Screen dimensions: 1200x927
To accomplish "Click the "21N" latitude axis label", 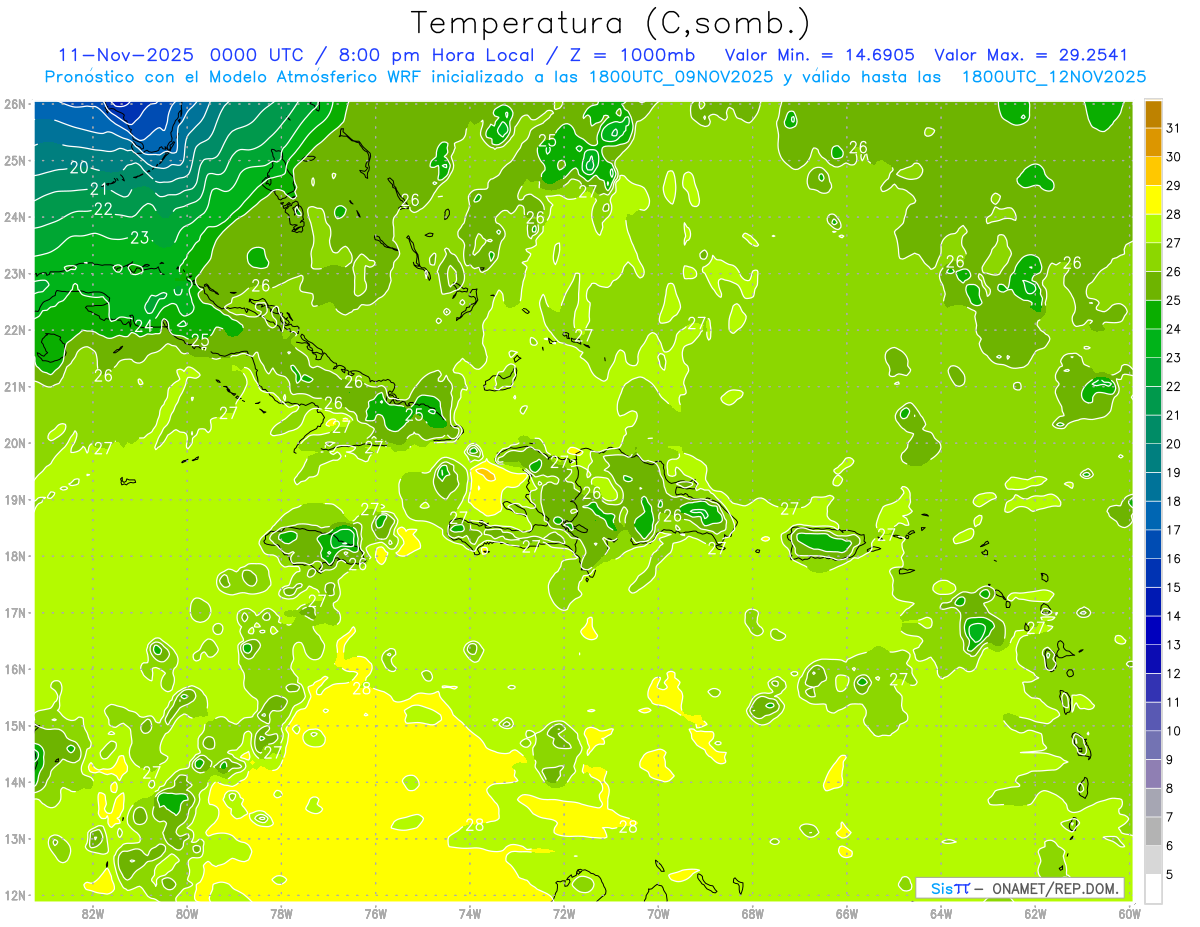I will pos(14,387).
